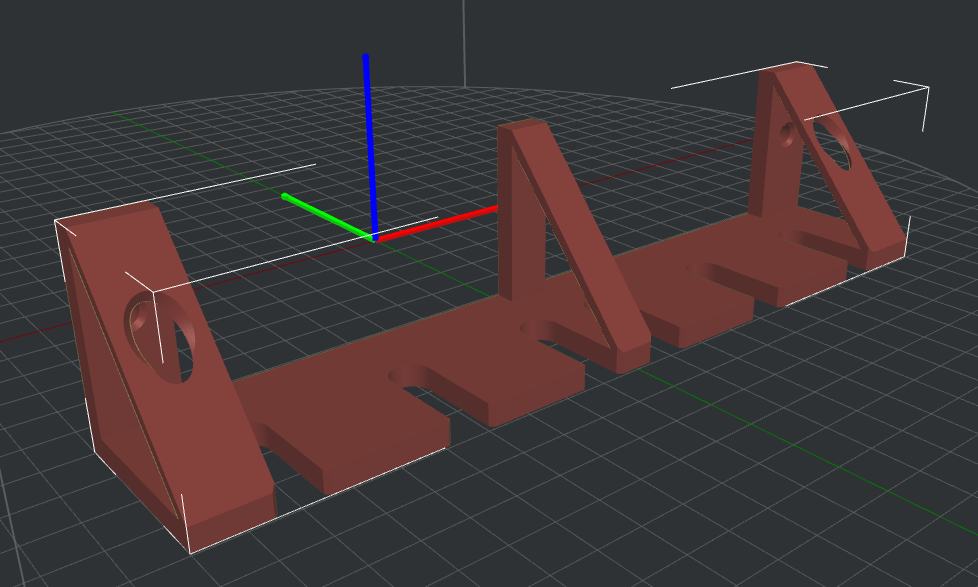Select the left triangular bracket face
This screenshot has height=587, width=978.
pyautogui.click(x=168, y=368)
